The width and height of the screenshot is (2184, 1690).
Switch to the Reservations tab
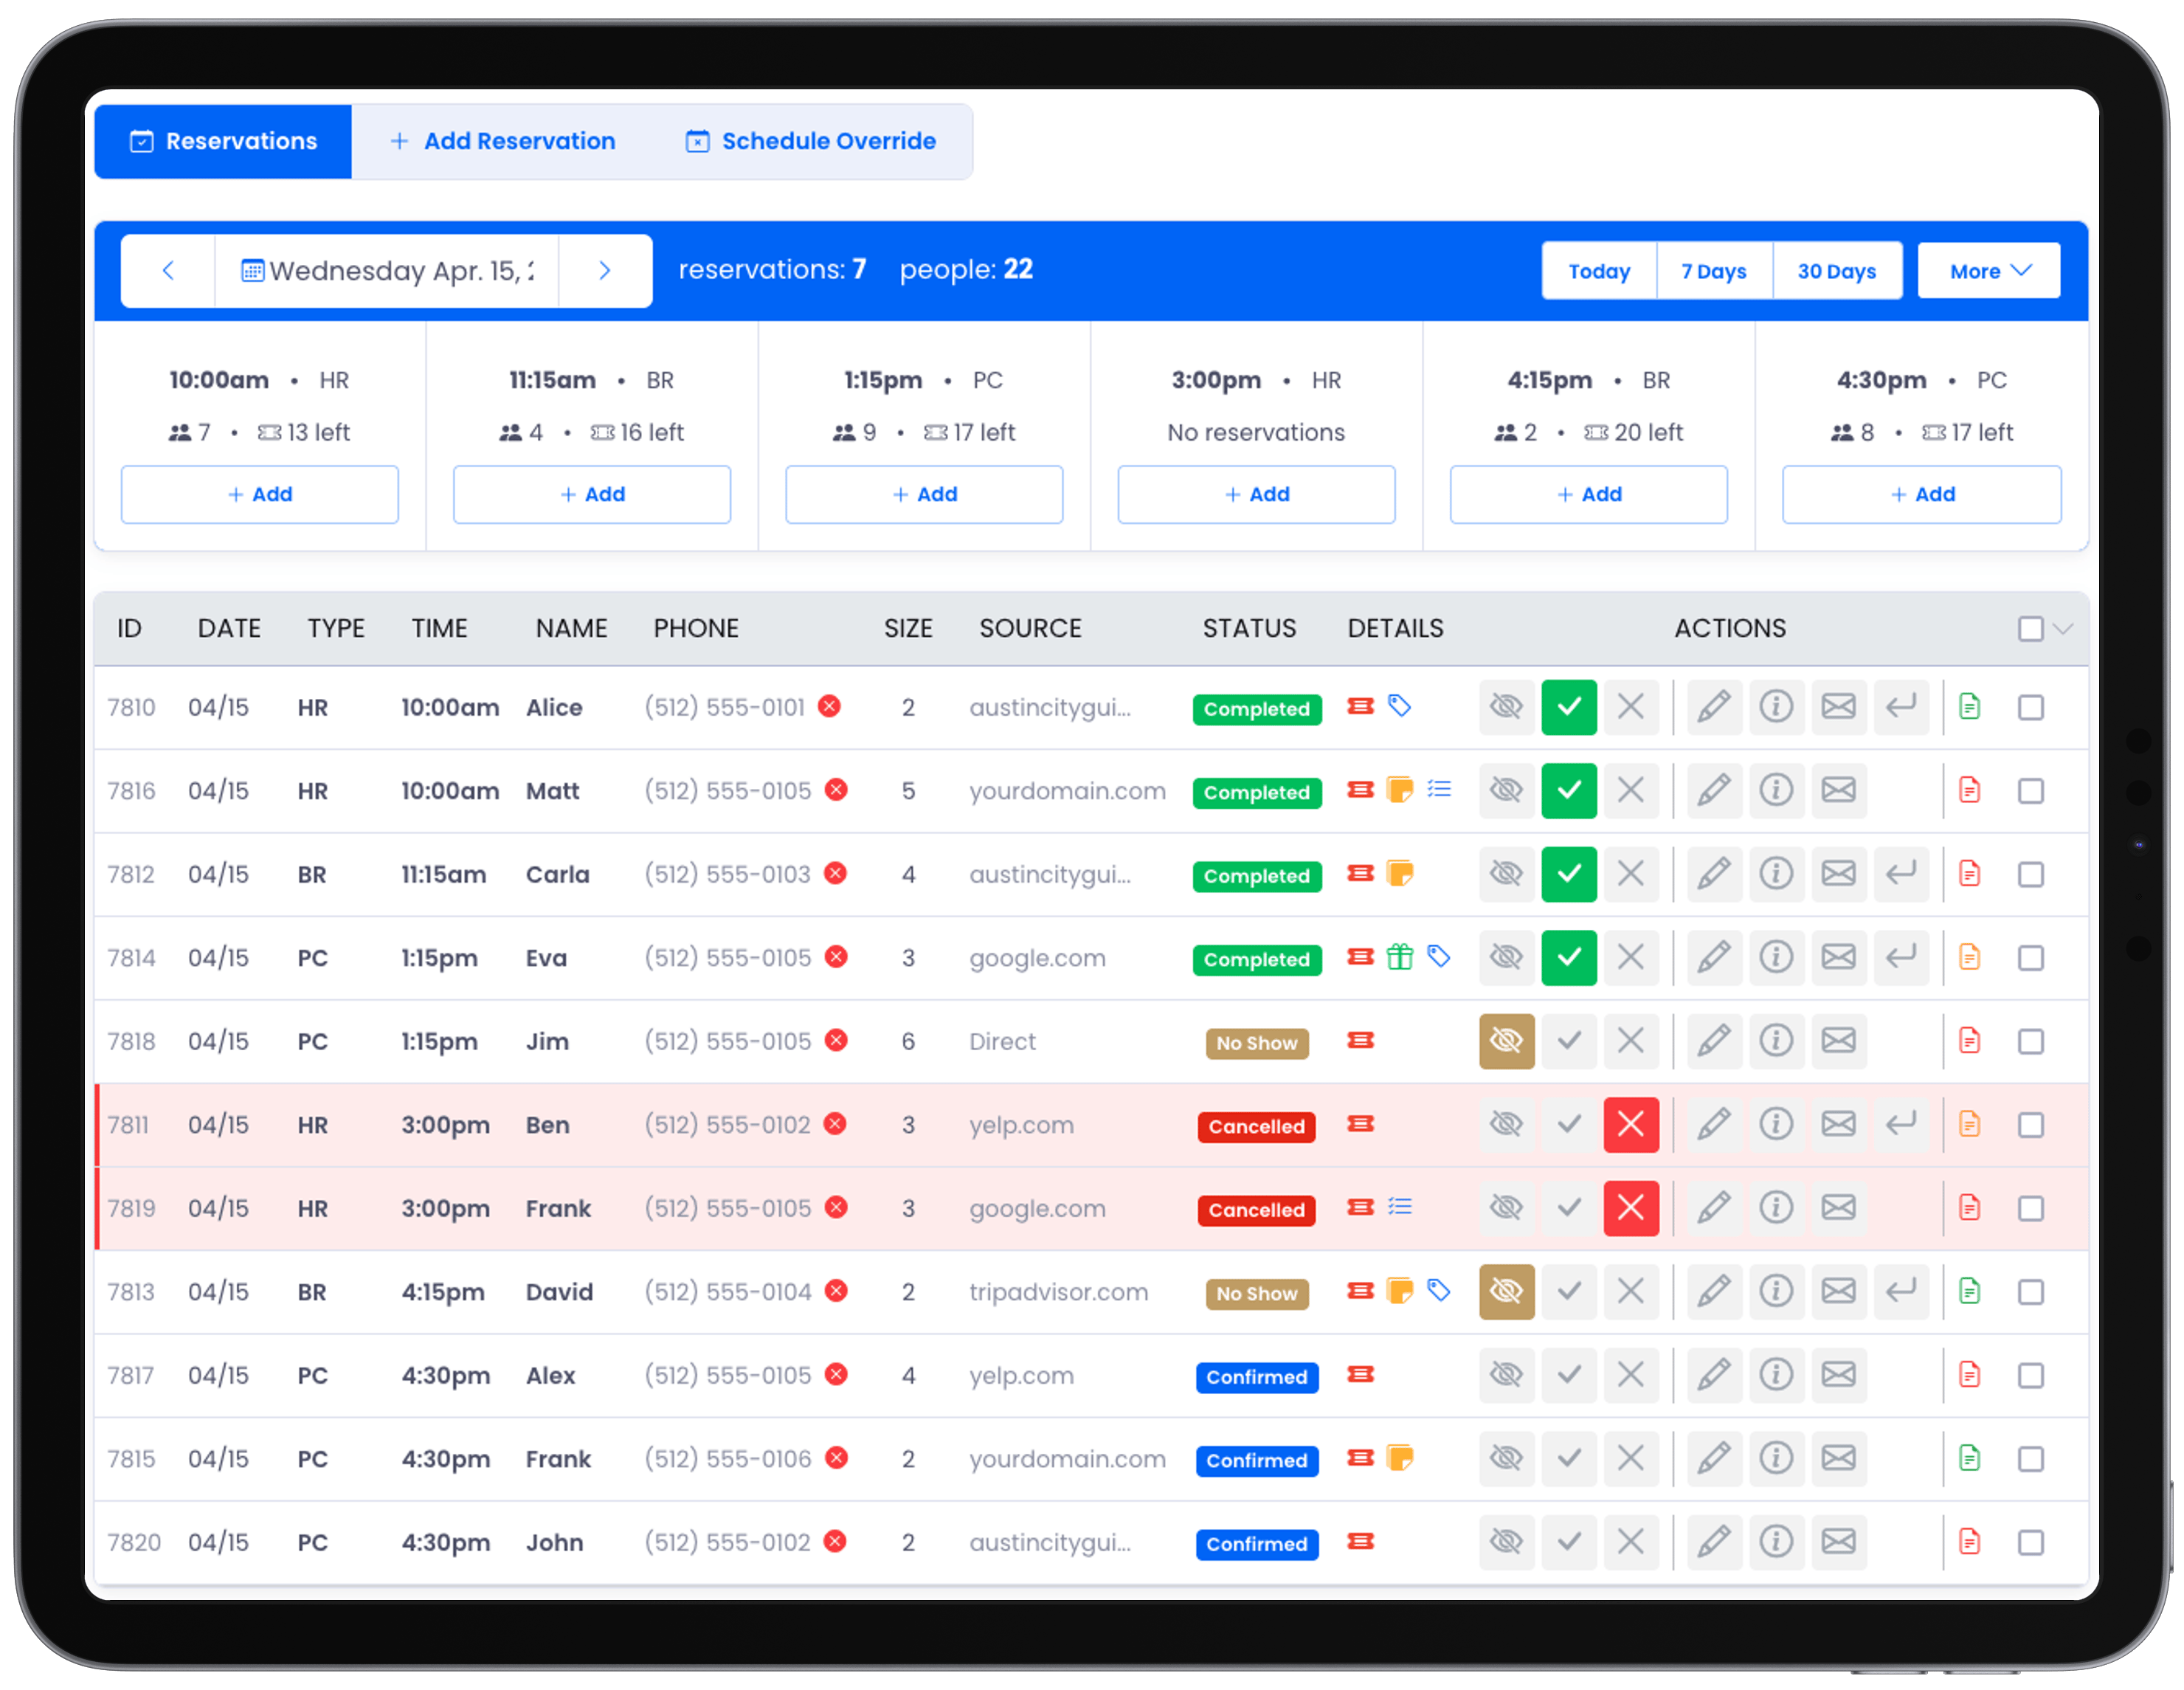222,141
